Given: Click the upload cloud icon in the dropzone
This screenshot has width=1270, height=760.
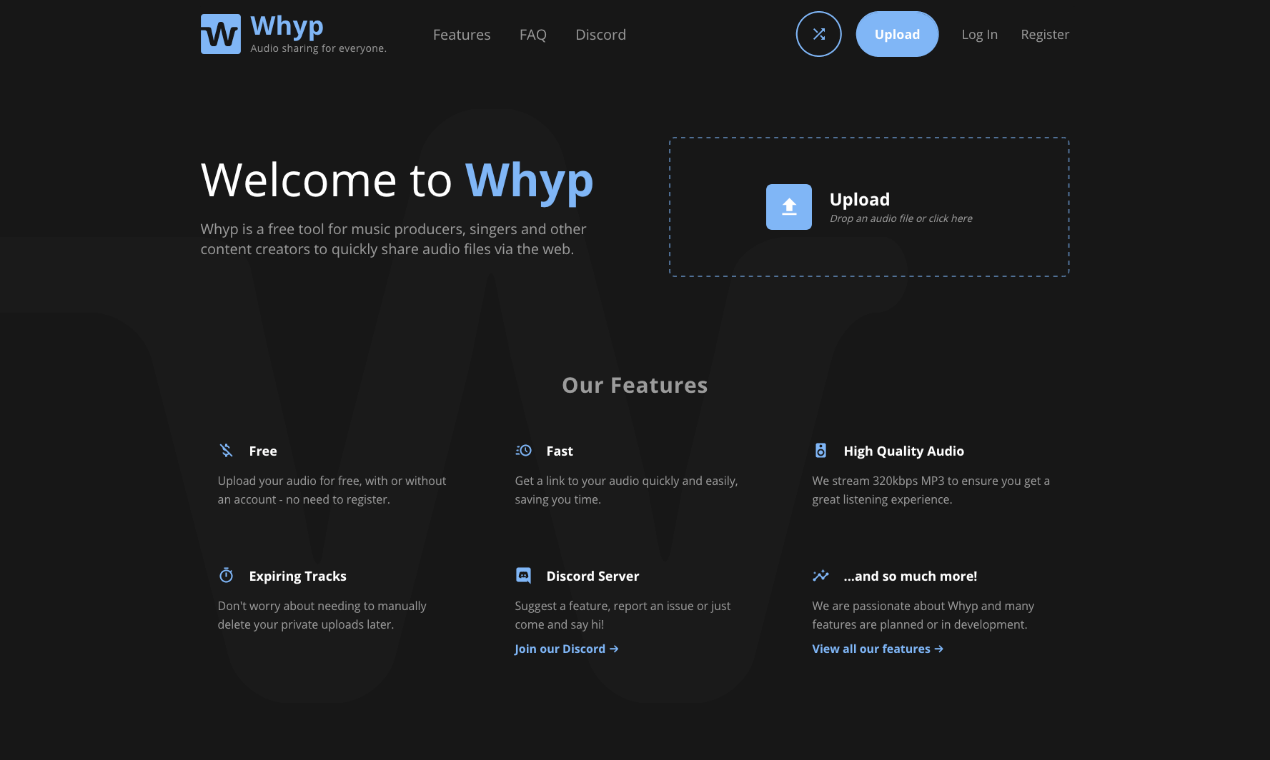Looking at the screenshot, I should (788, 206).
